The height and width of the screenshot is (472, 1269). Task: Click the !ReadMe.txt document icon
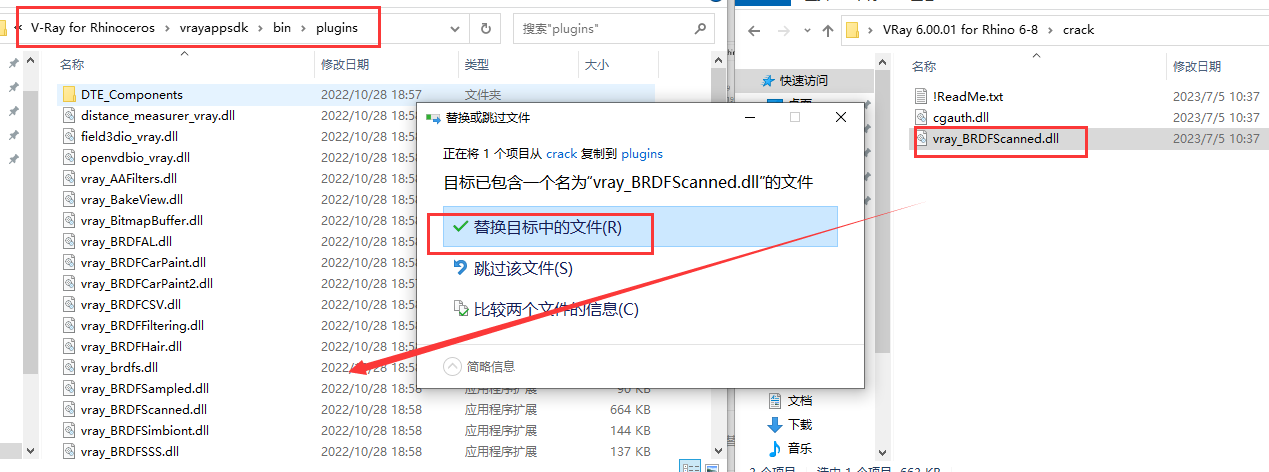click(922, 96)
